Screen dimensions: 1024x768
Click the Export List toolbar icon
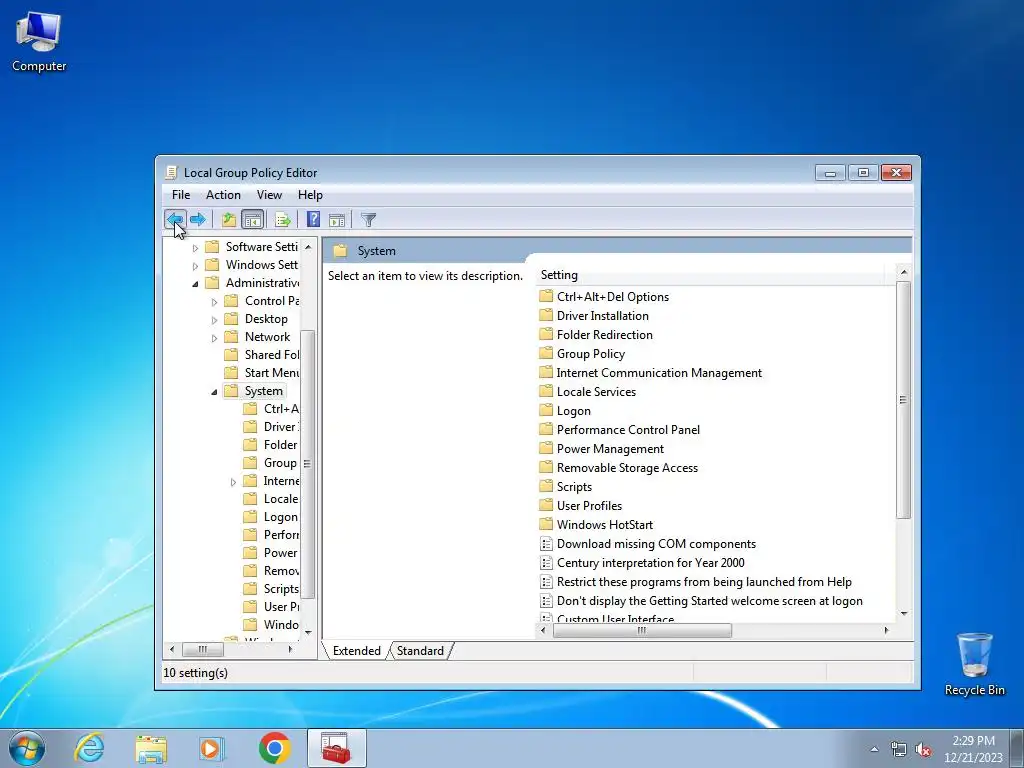pyautogui.click(x=283, y=219)
